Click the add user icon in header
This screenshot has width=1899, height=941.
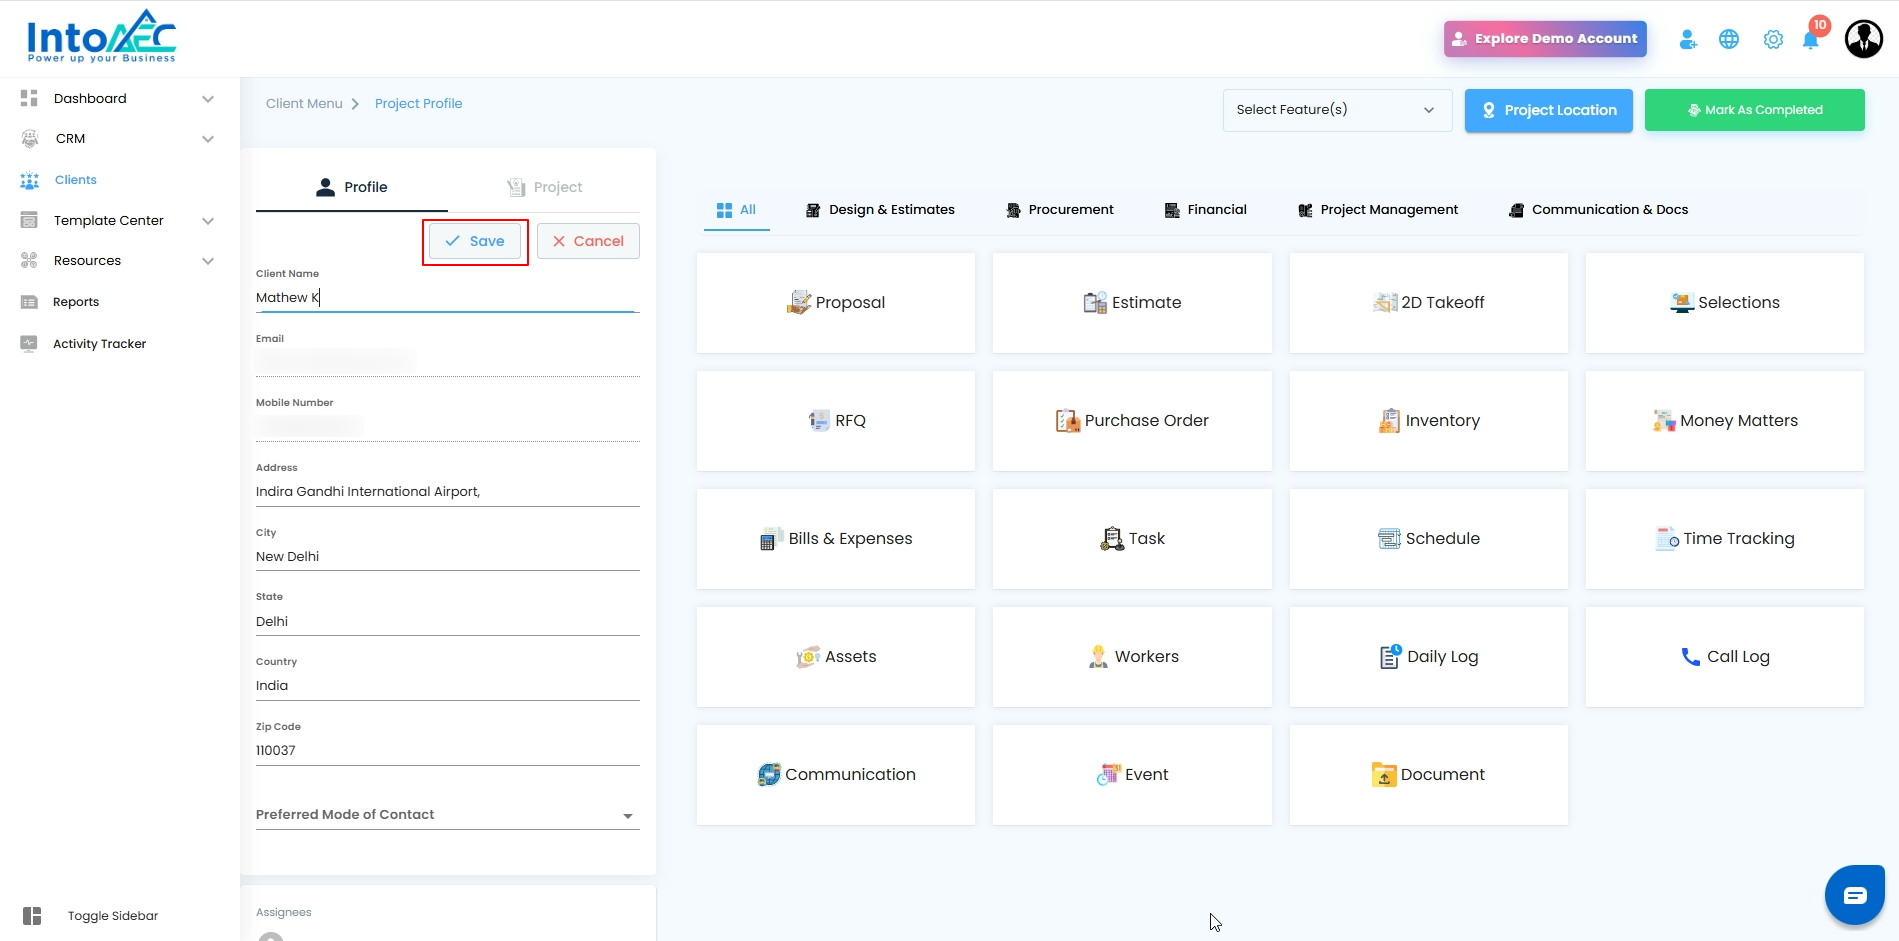(1688, 40)
